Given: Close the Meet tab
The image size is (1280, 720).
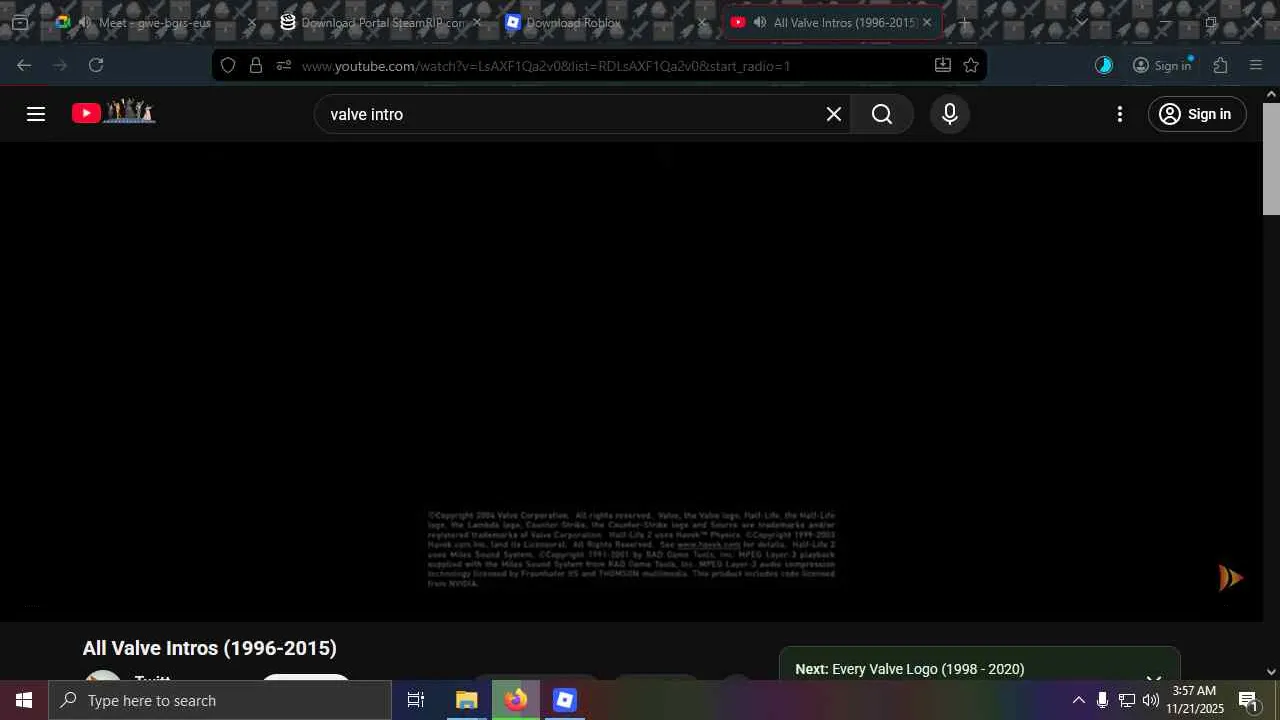Looking at the screenshot, I should 252,22.
